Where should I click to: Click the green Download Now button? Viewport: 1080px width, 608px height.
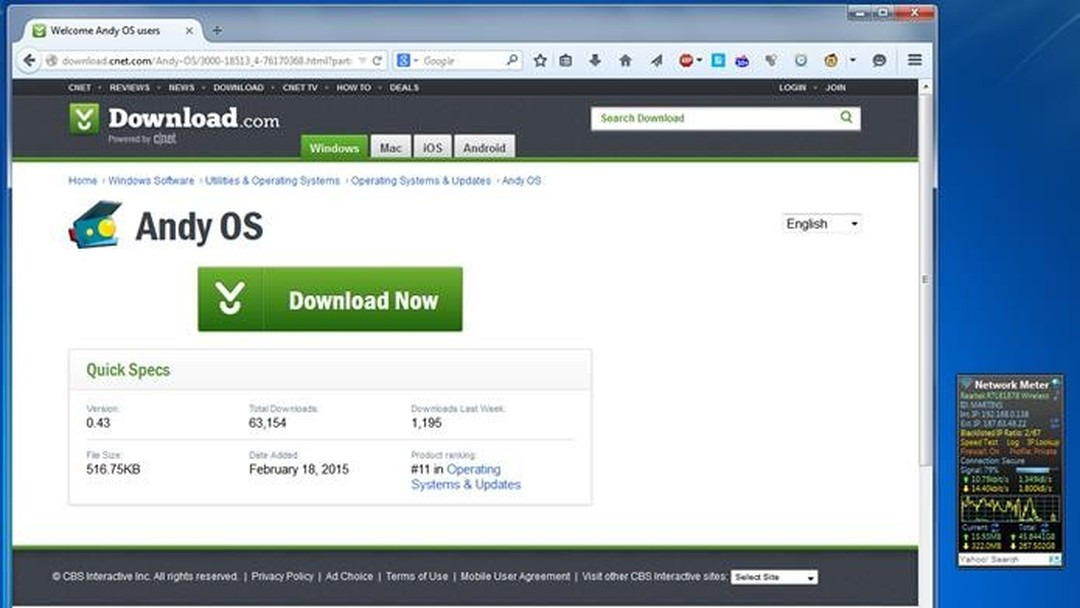click(x=330, y=299)
